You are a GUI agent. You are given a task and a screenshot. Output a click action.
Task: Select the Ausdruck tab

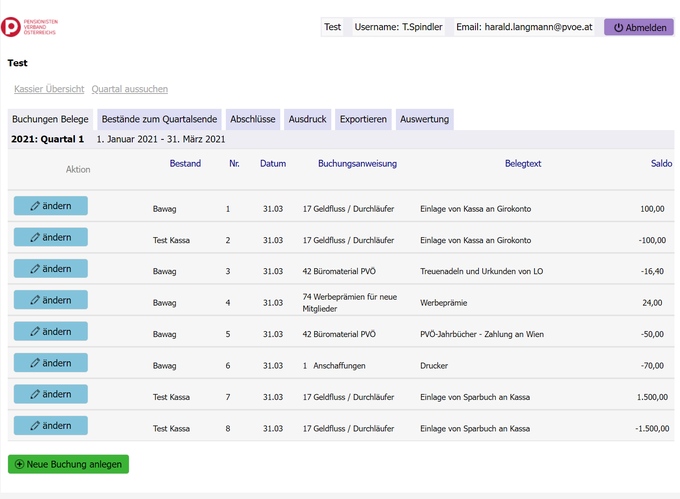[308, 119]
